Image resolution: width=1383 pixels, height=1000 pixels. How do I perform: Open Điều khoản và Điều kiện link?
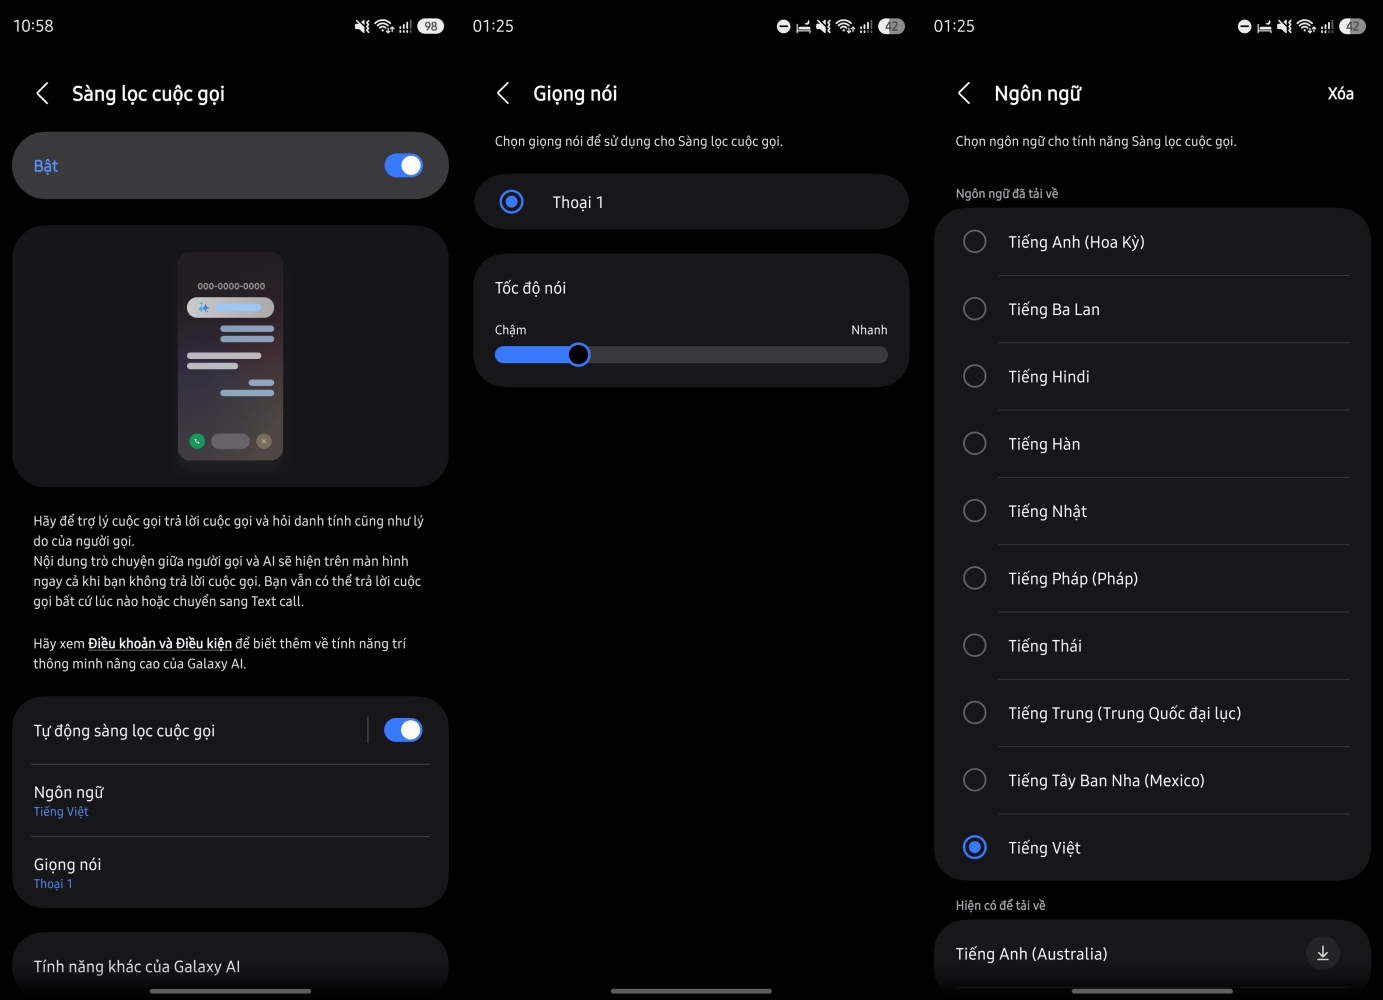[x=160, y=644]
